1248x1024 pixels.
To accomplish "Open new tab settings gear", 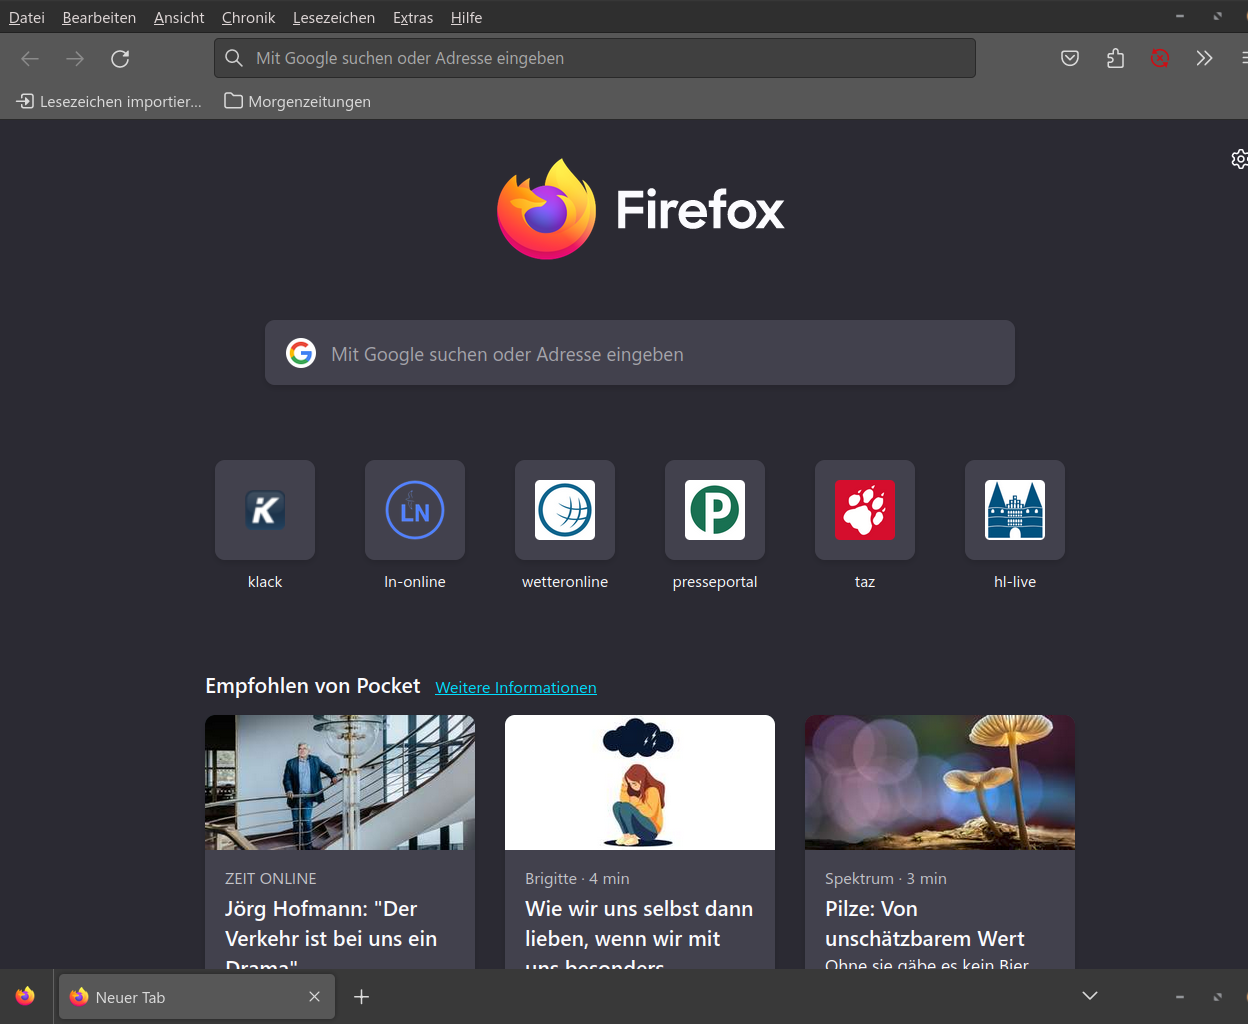I will tap(1239, 159).
